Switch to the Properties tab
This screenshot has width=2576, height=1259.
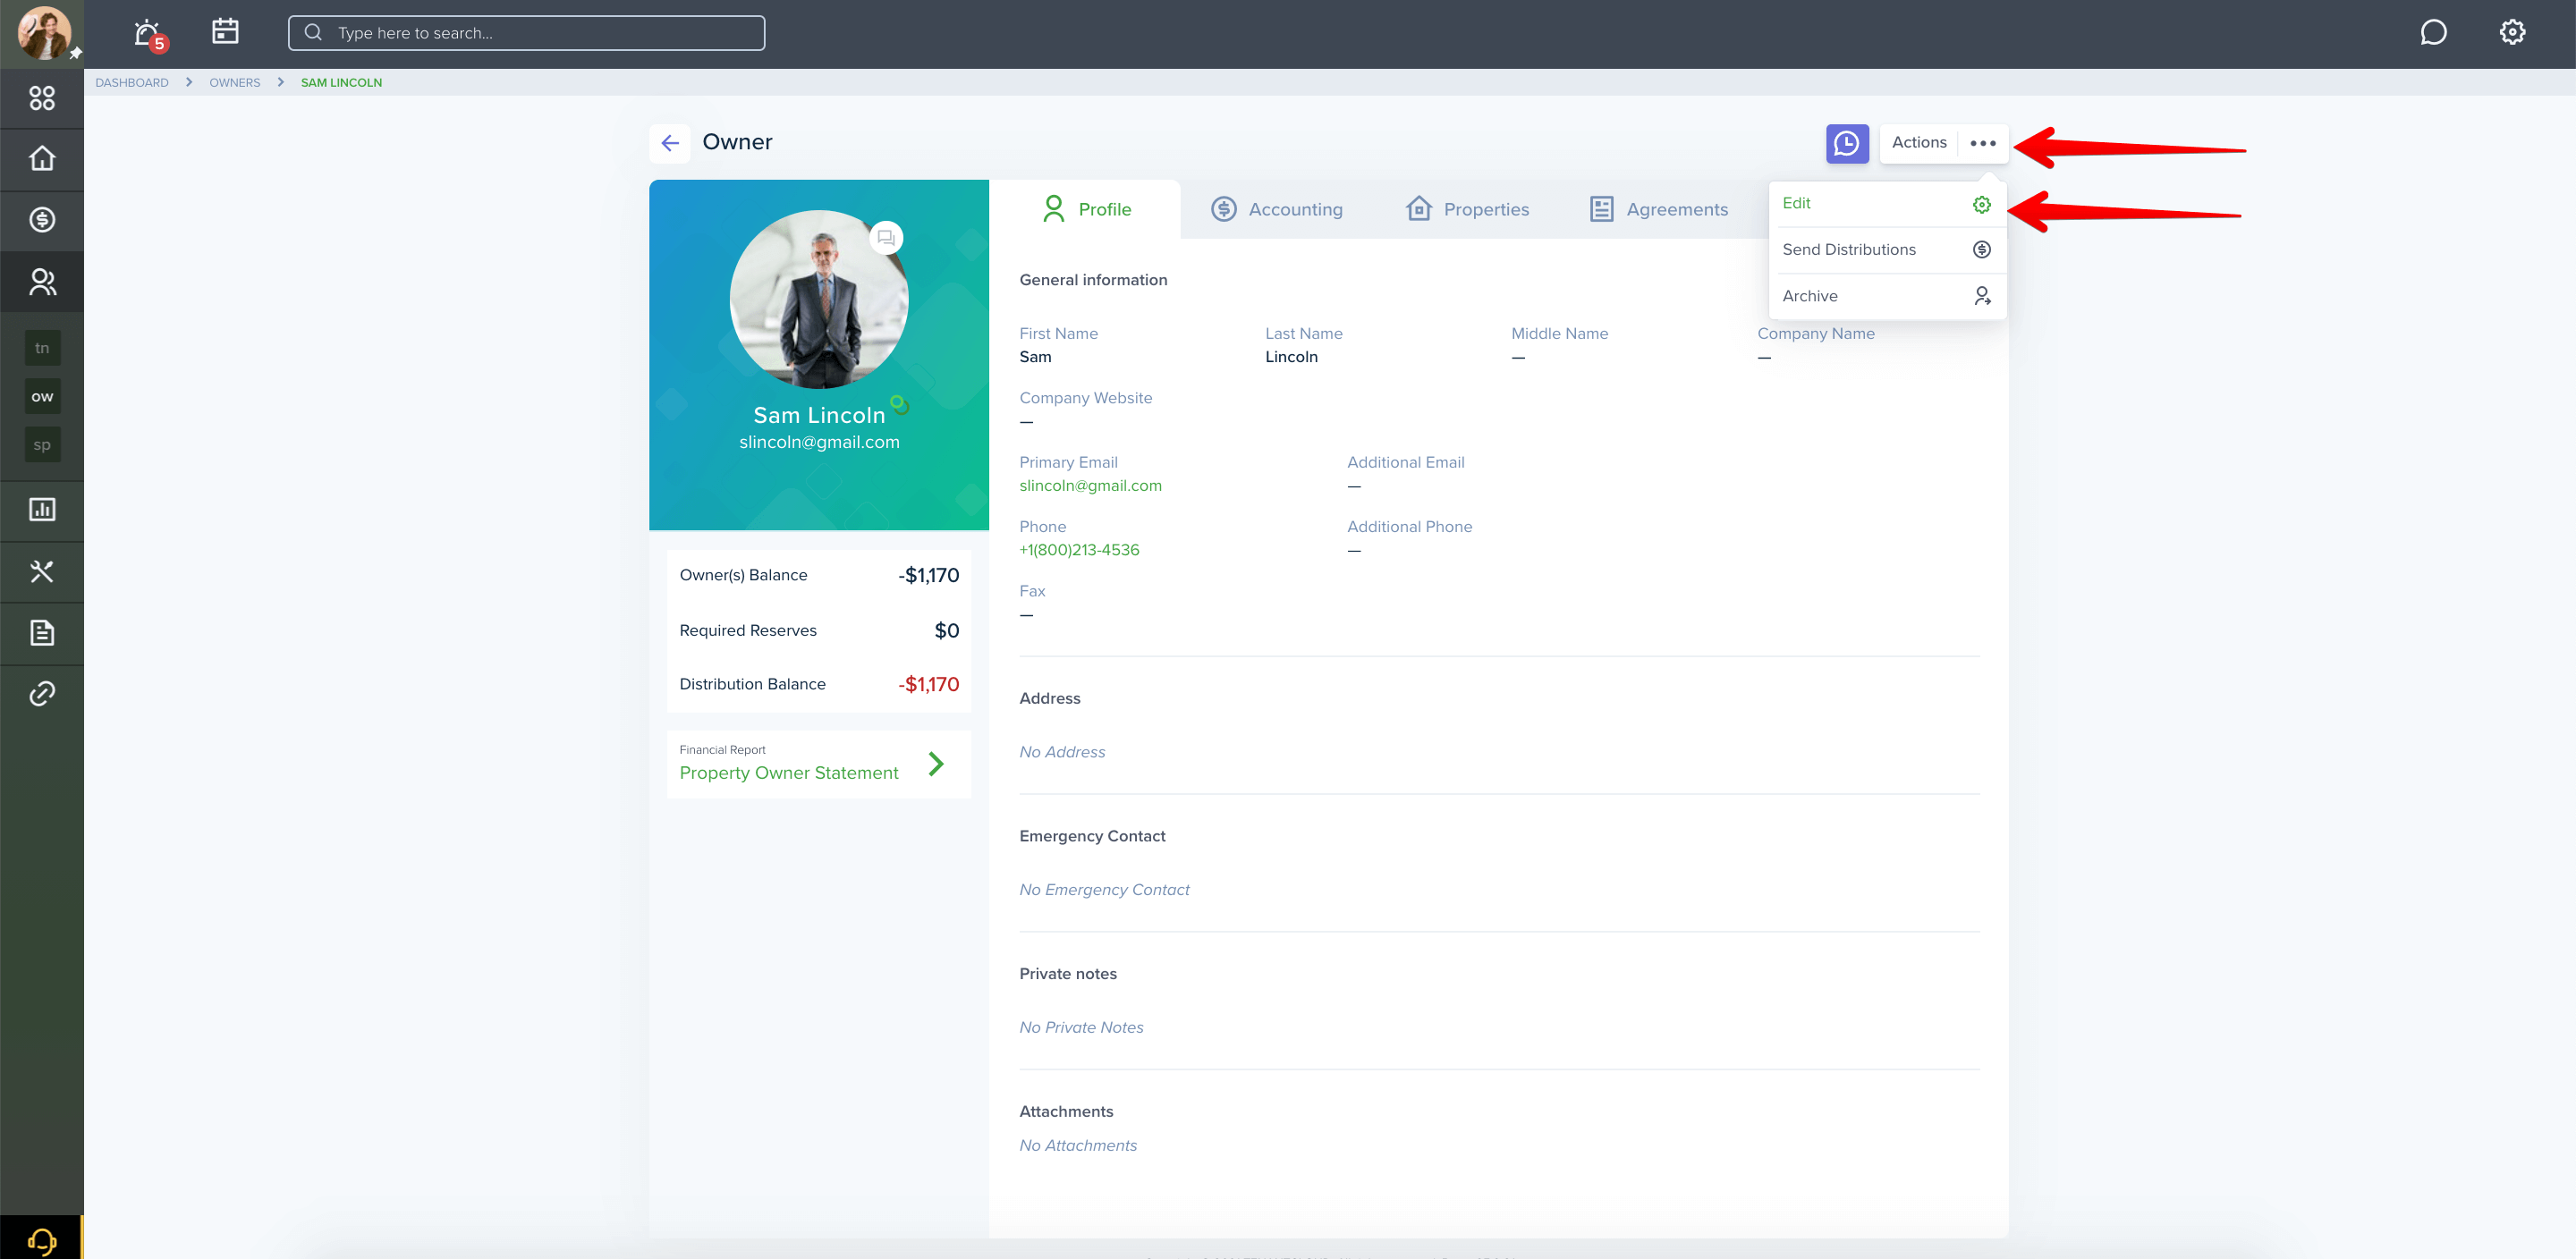point(1467,209)
